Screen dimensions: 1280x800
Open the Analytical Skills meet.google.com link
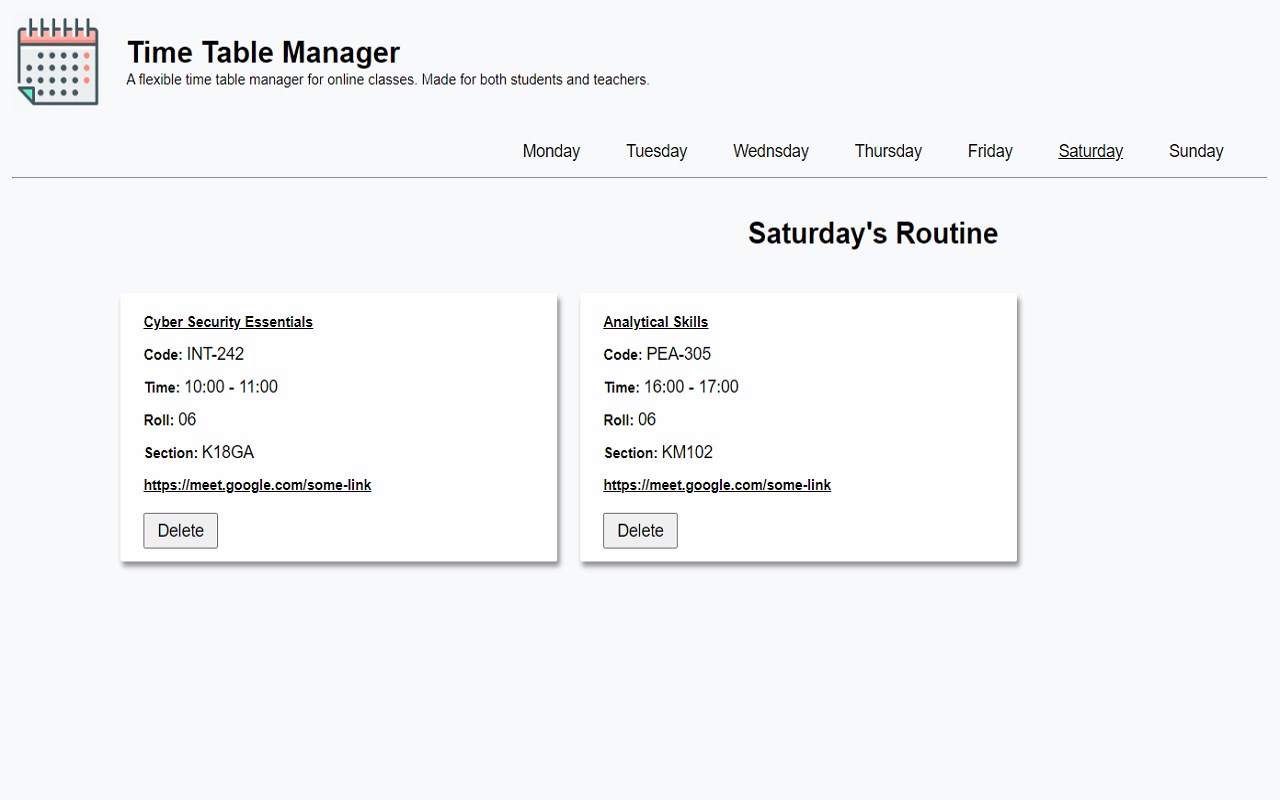click(x=717, y=485)
